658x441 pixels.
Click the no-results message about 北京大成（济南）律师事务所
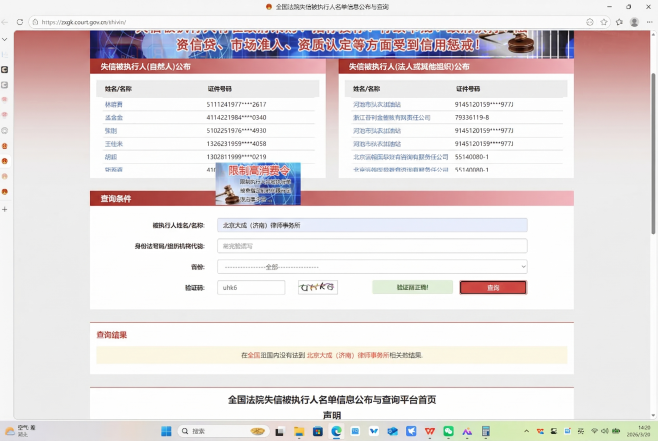tap(332, 355)
